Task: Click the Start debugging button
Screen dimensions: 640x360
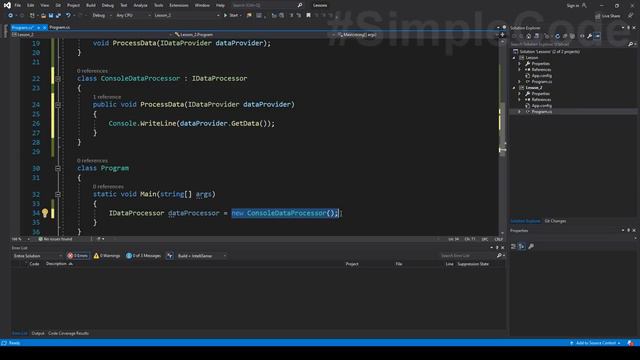Action: tap(231, 15)
